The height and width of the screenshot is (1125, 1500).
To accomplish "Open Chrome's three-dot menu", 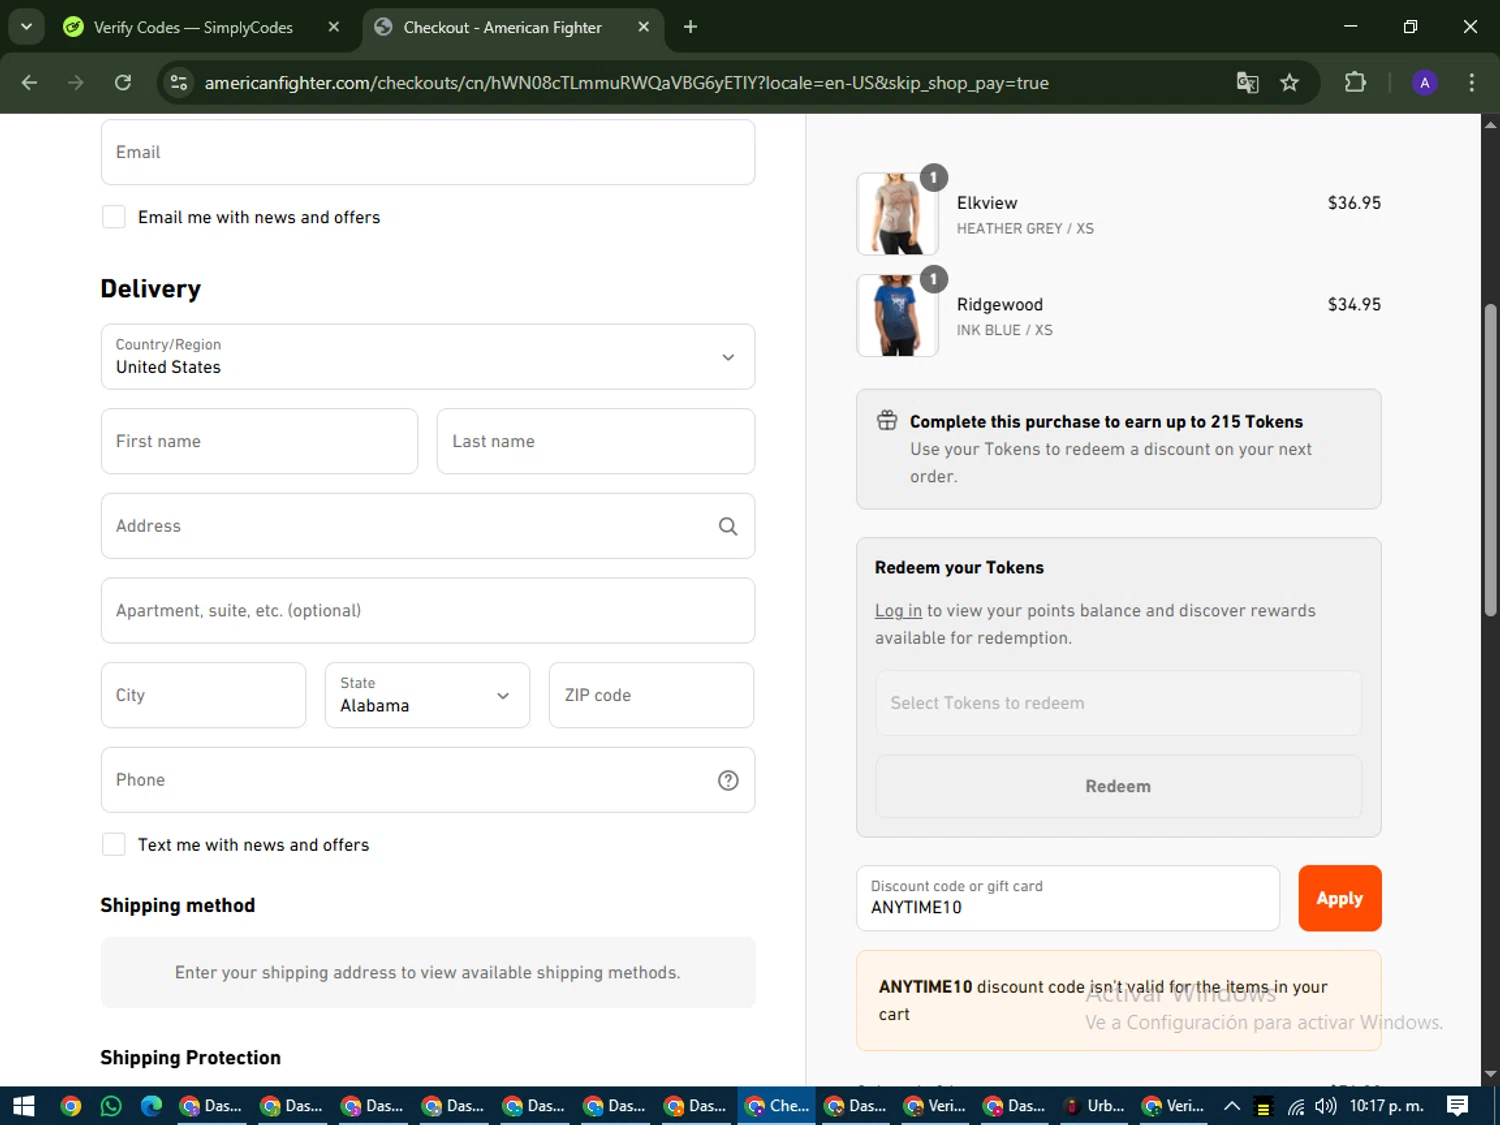I will click(x=1471, y=83).
